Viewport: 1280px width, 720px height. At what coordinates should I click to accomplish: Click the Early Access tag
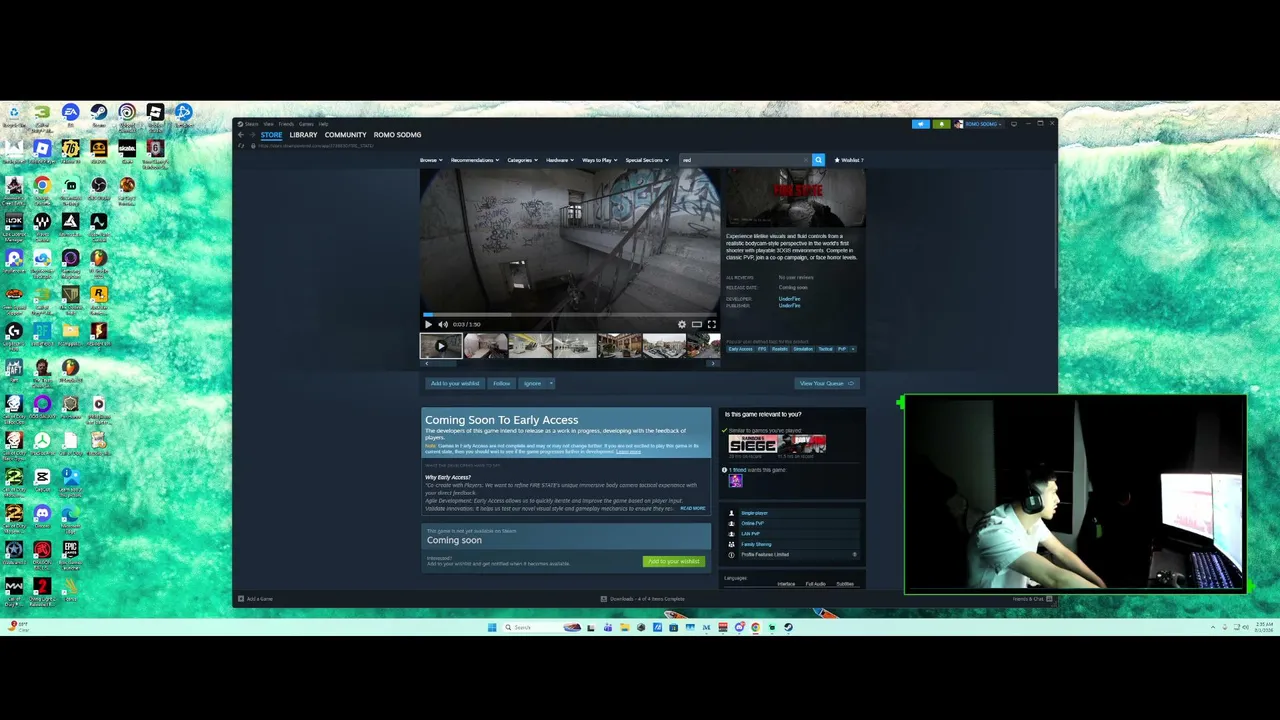coord(740,349)
